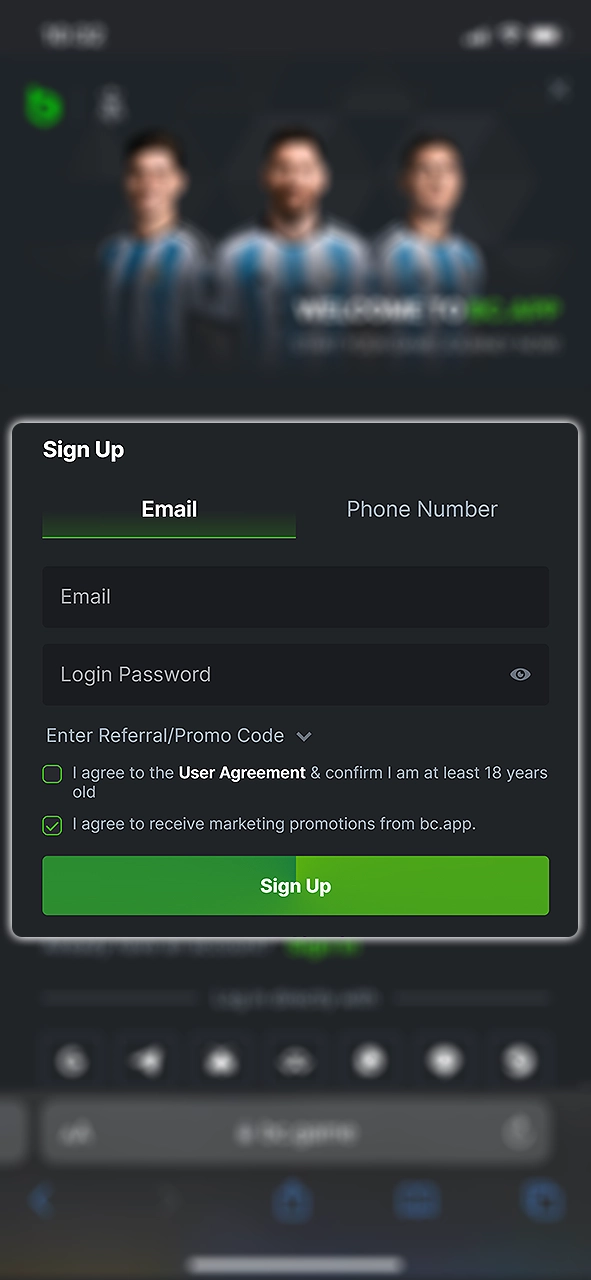Check the User Agreement confirmation box
The image size is (591, 1280).
(x=52, y=774)
